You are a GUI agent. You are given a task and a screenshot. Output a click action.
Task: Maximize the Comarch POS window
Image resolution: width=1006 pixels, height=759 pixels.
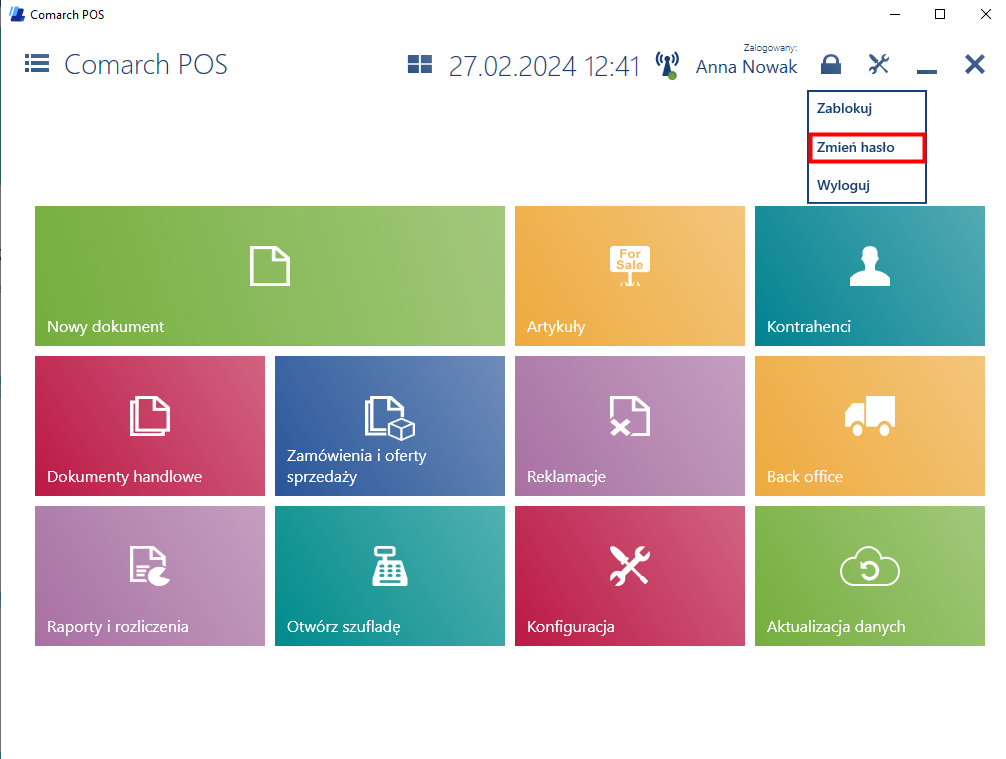(940, 14)
